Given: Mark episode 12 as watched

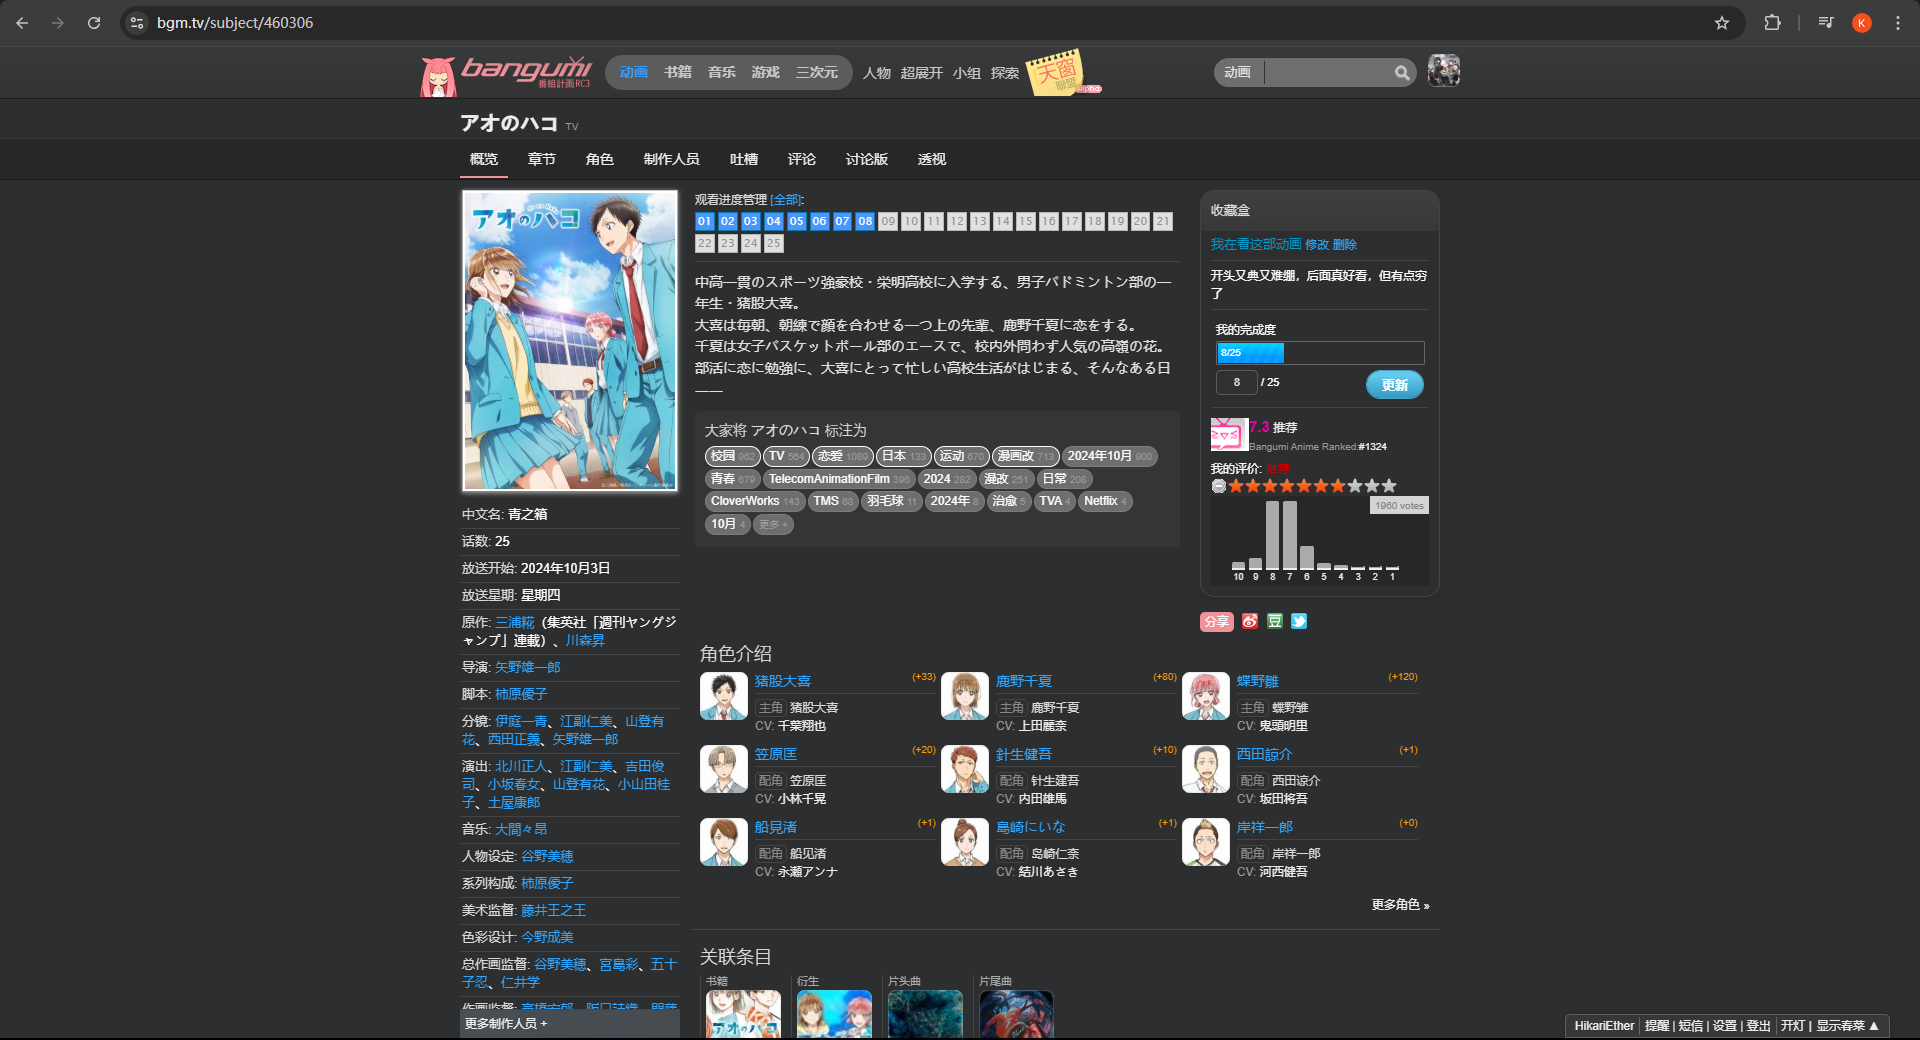Looking at the screenshot, I should click(x=957, y=221).
